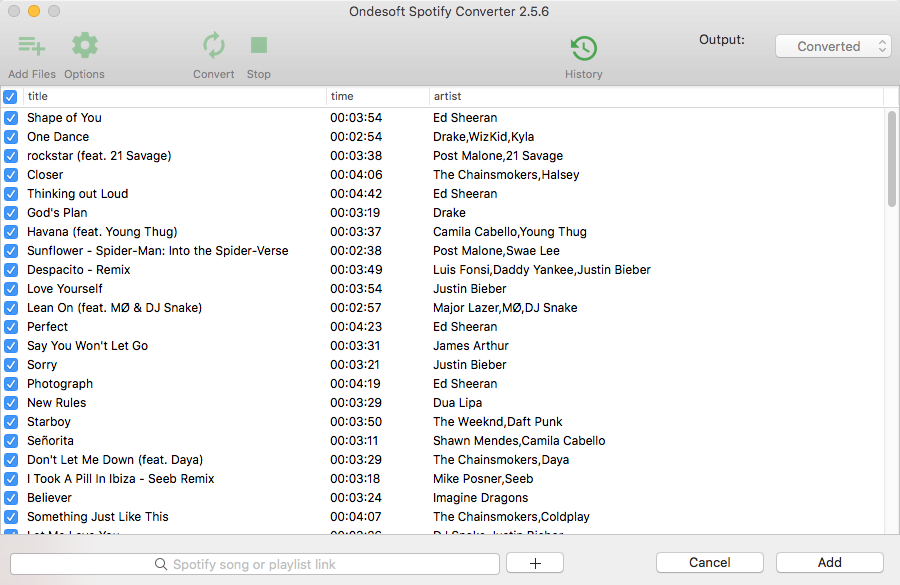This screenshot has height=585, width=900.
Task: Click the yellow minimize window button
Action: click(34, 11)
